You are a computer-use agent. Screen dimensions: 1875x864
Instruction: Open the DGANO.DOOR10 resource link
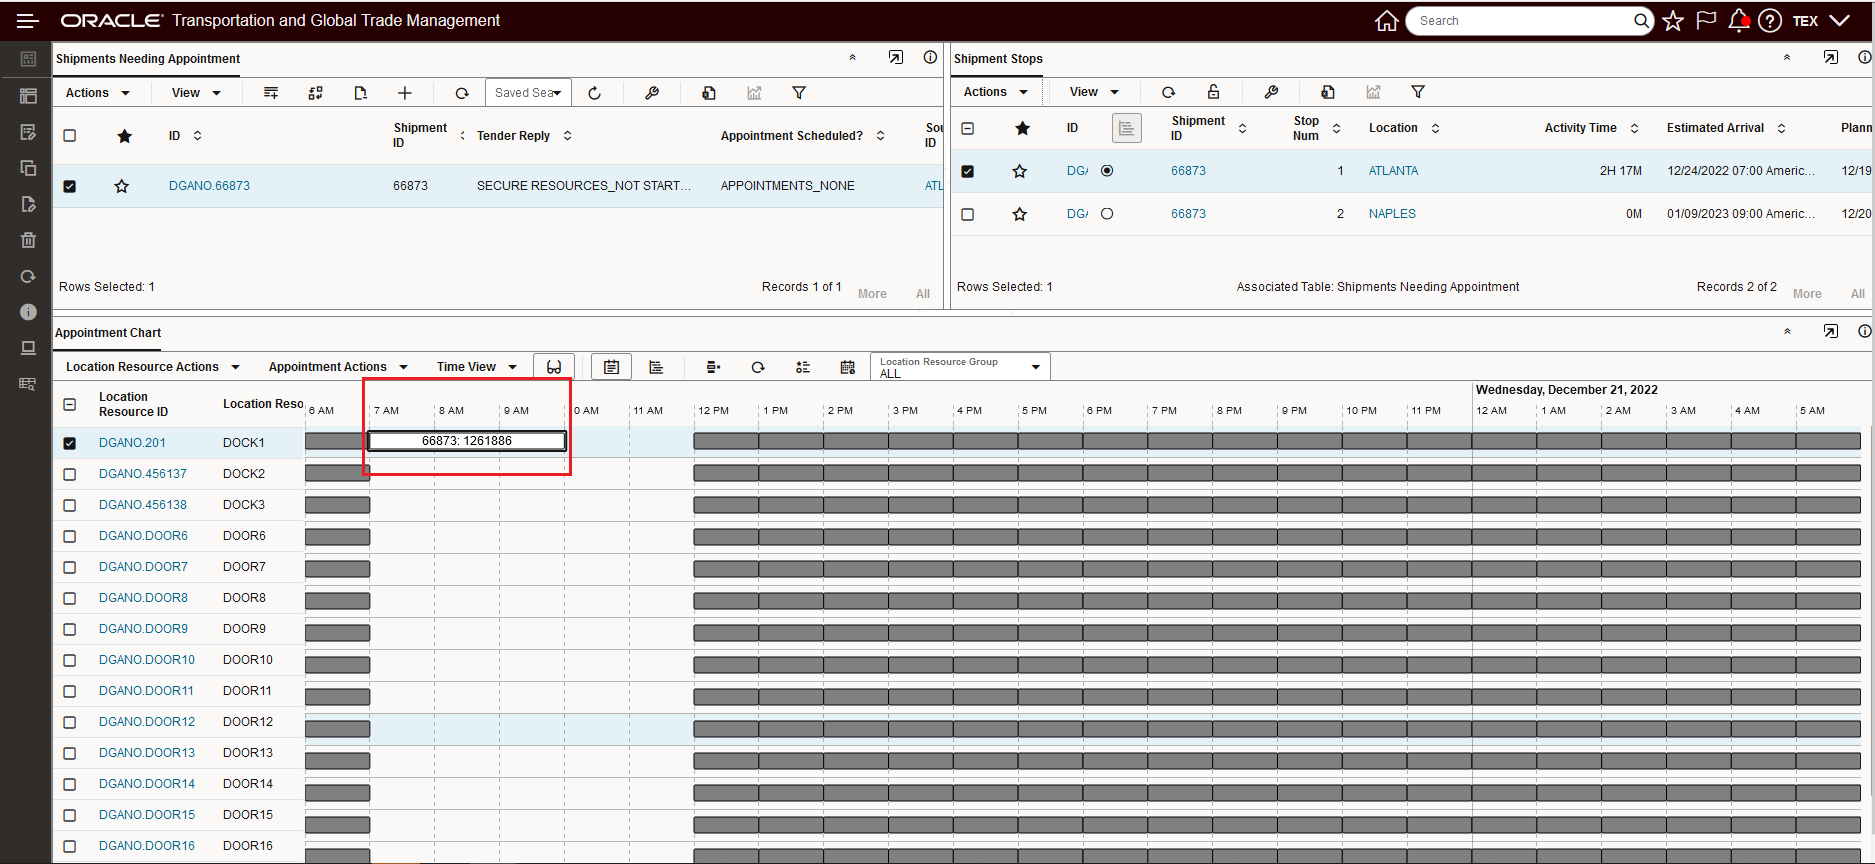pos(147,660)
